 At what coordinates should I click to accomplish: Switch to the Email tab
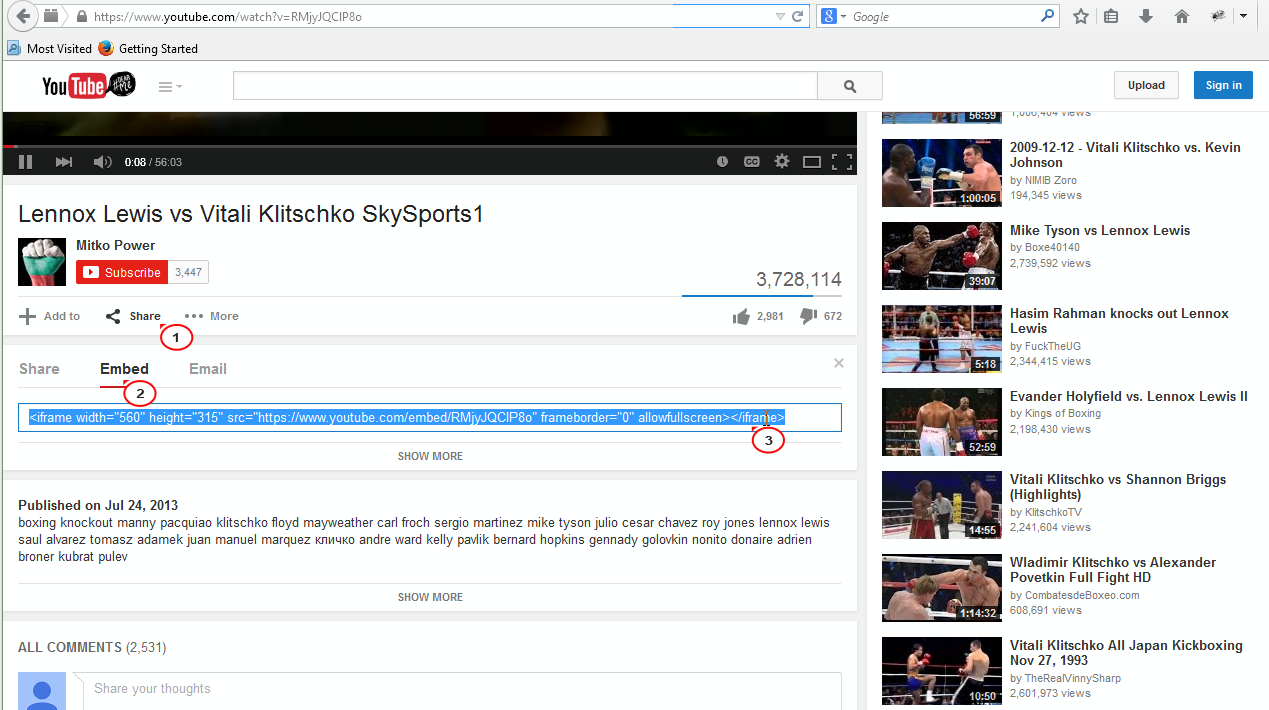(208, 369)
